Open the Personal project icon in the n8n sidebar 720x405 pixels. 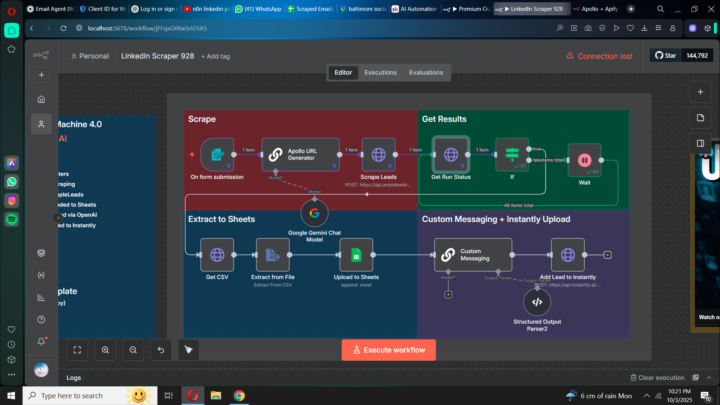tap(41, 124)
